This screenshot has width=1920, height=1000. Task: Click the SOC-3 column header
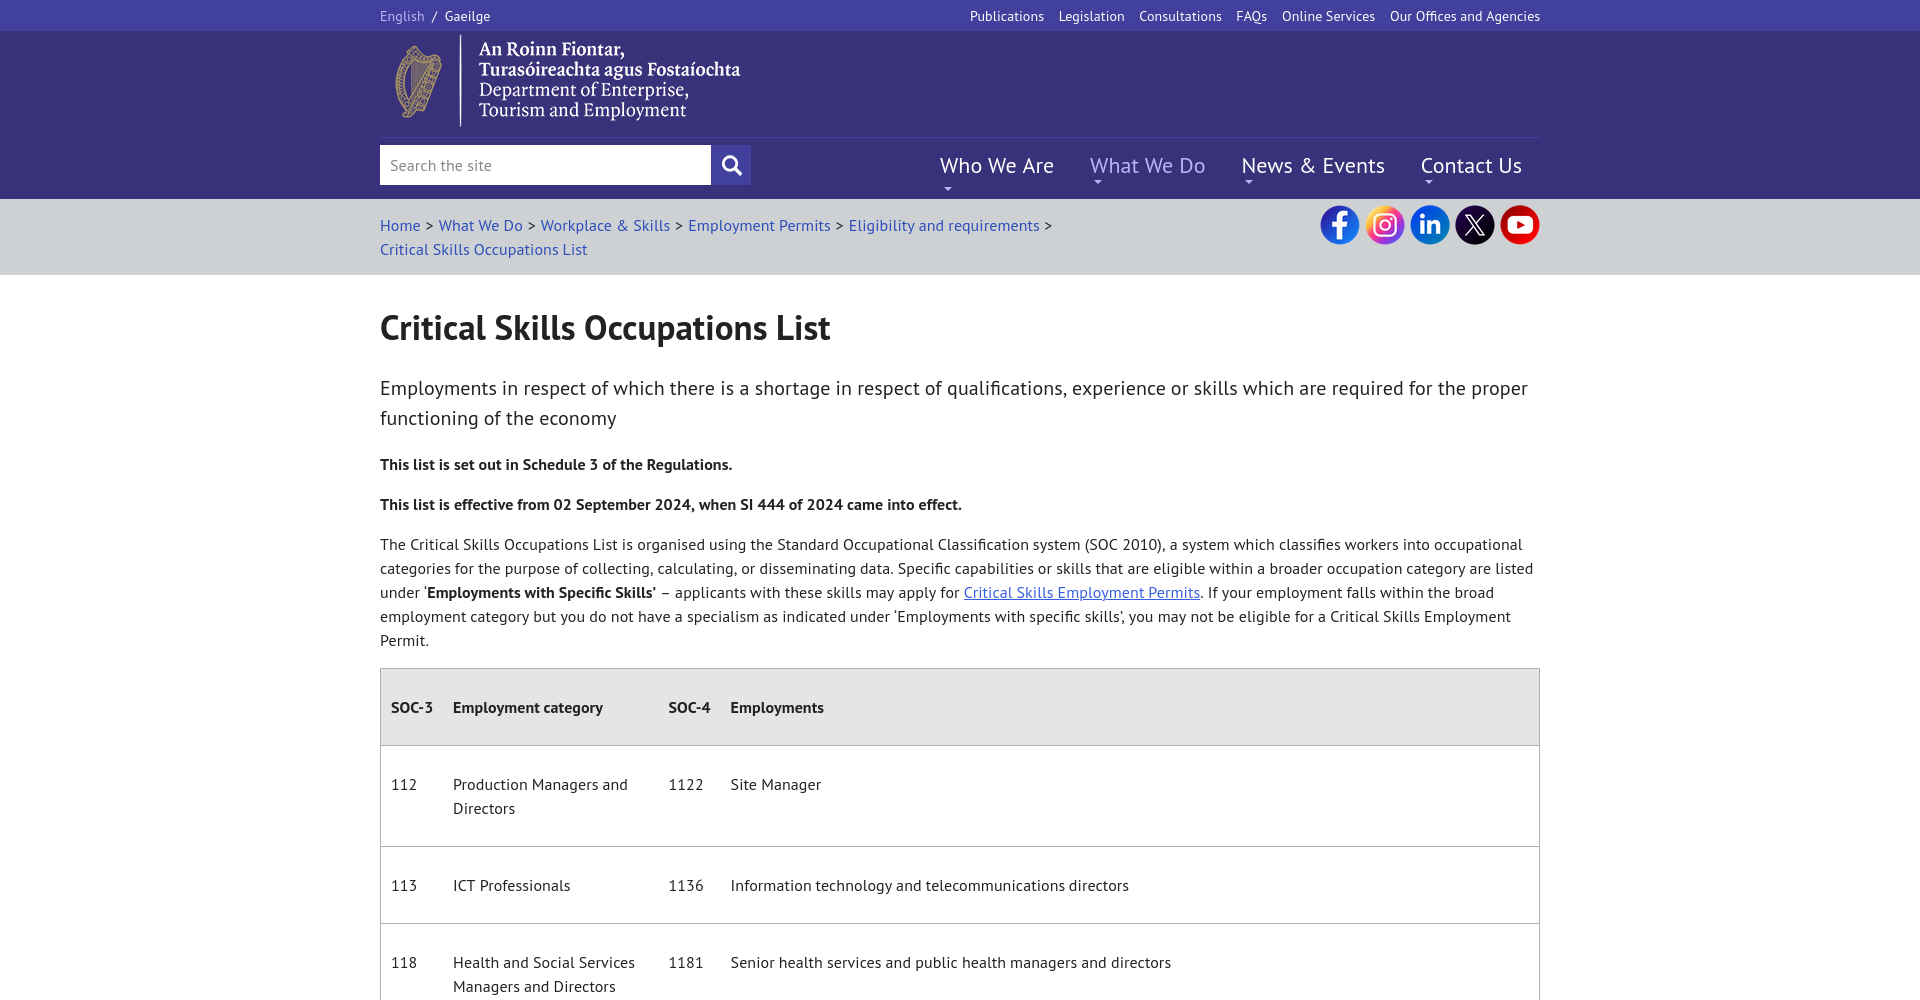pos(412,708)
